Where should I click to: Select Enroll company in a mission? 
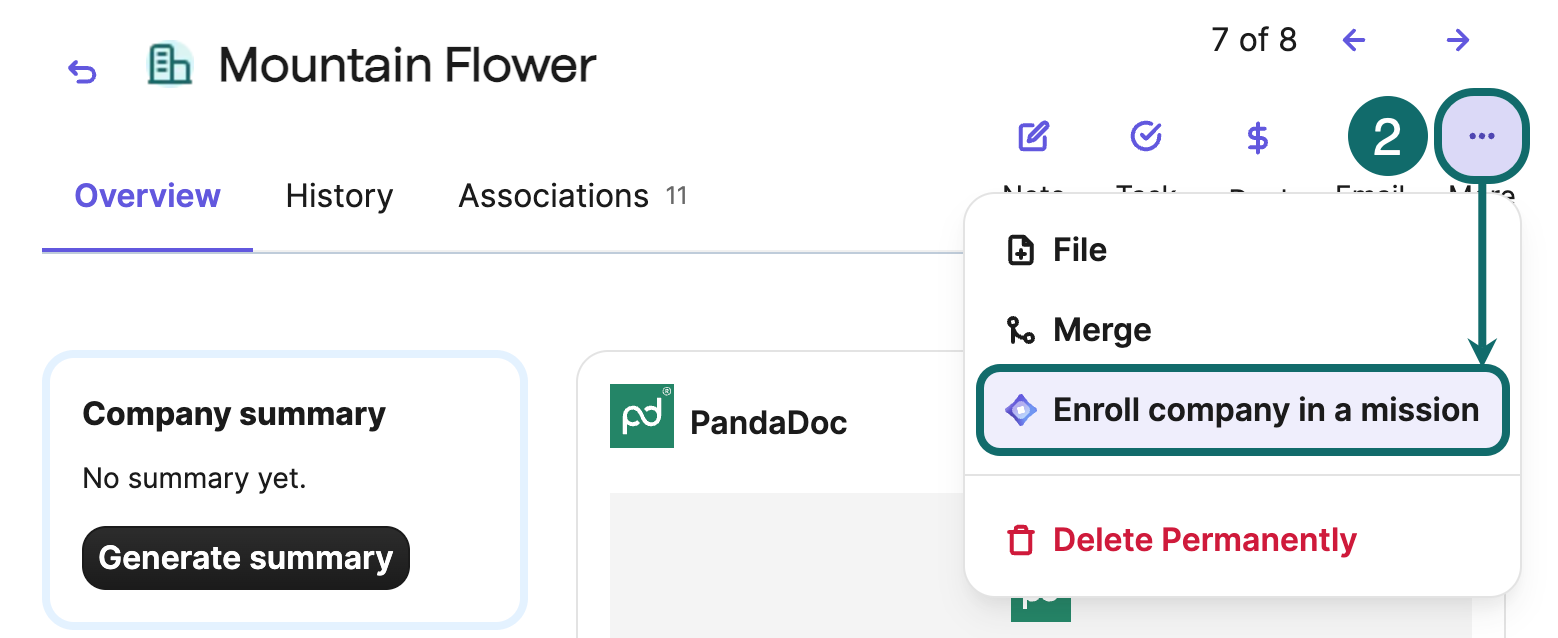(x=1242, y=410)
